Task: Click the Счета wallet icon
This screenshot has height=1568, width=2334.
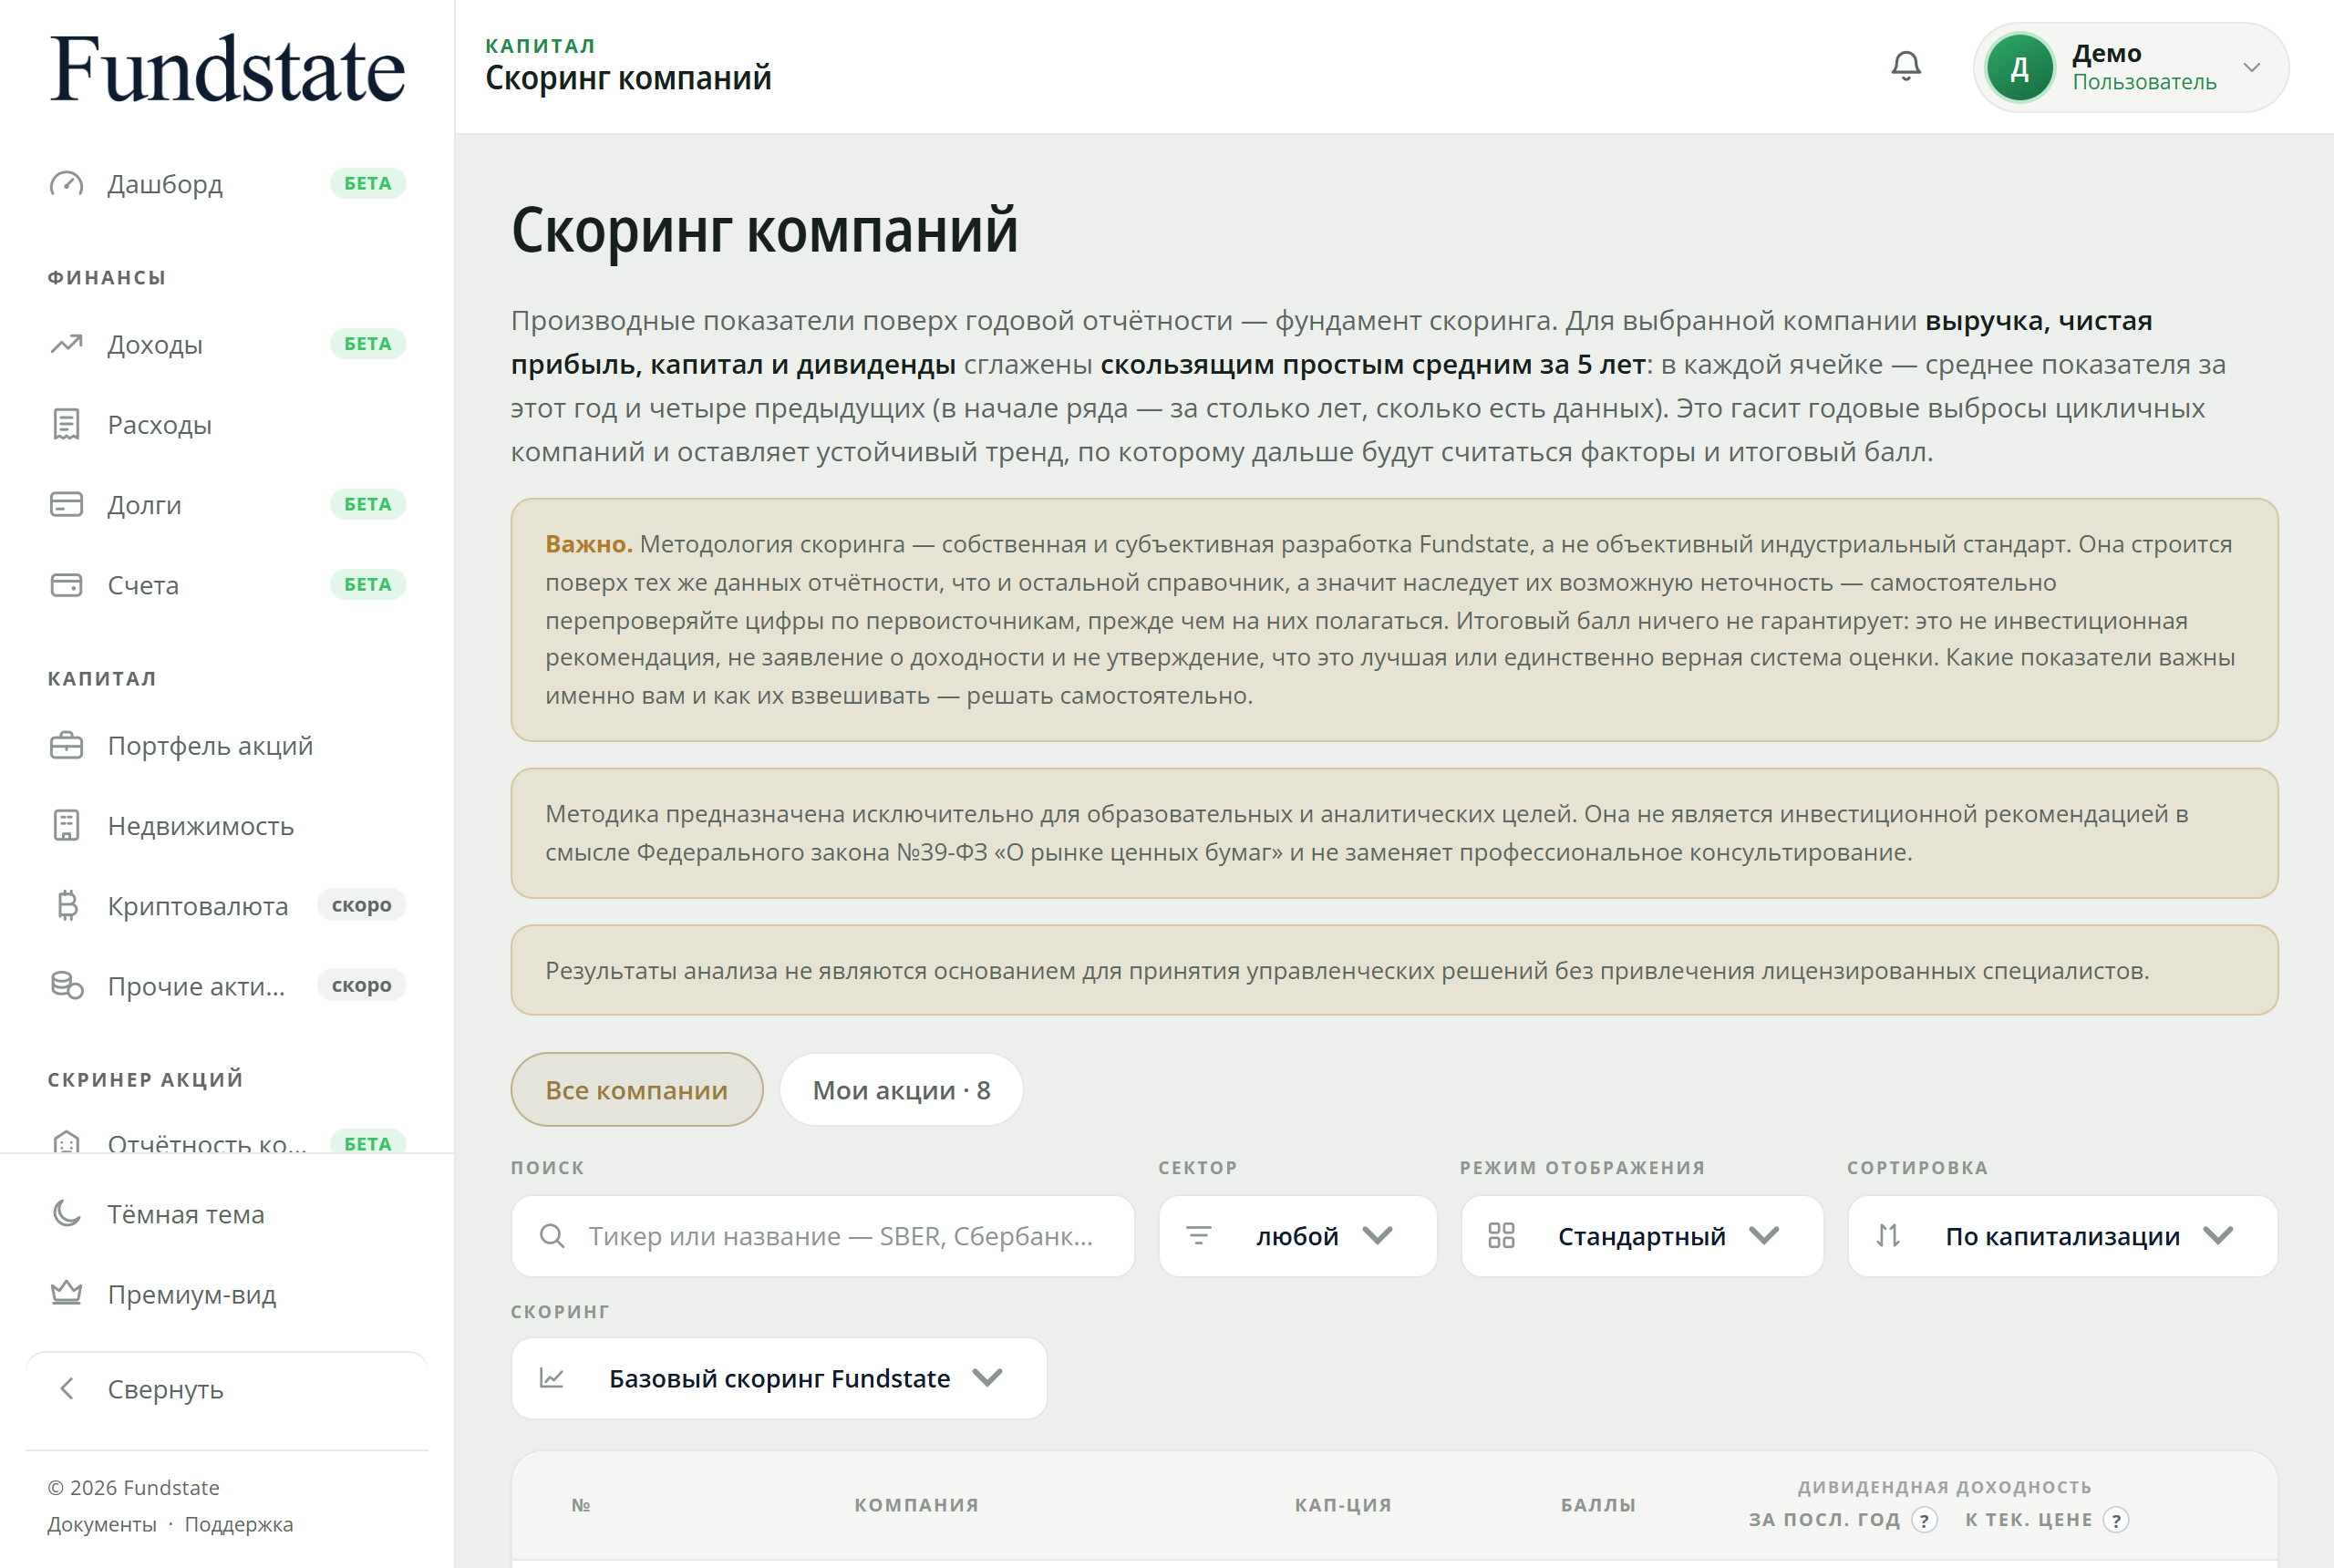Action: pyautogui.click(x=66, y=584)
